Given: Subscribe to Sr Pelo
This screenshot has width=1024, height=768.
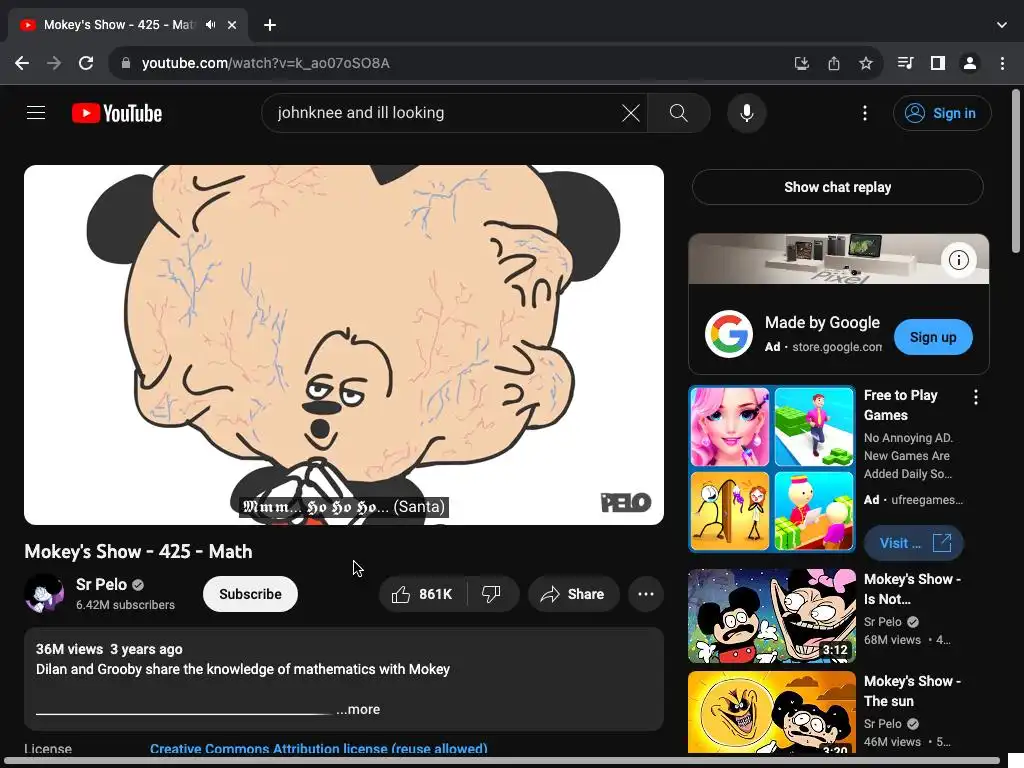Looking at the screenshot, I should click(x=250, y=594).
